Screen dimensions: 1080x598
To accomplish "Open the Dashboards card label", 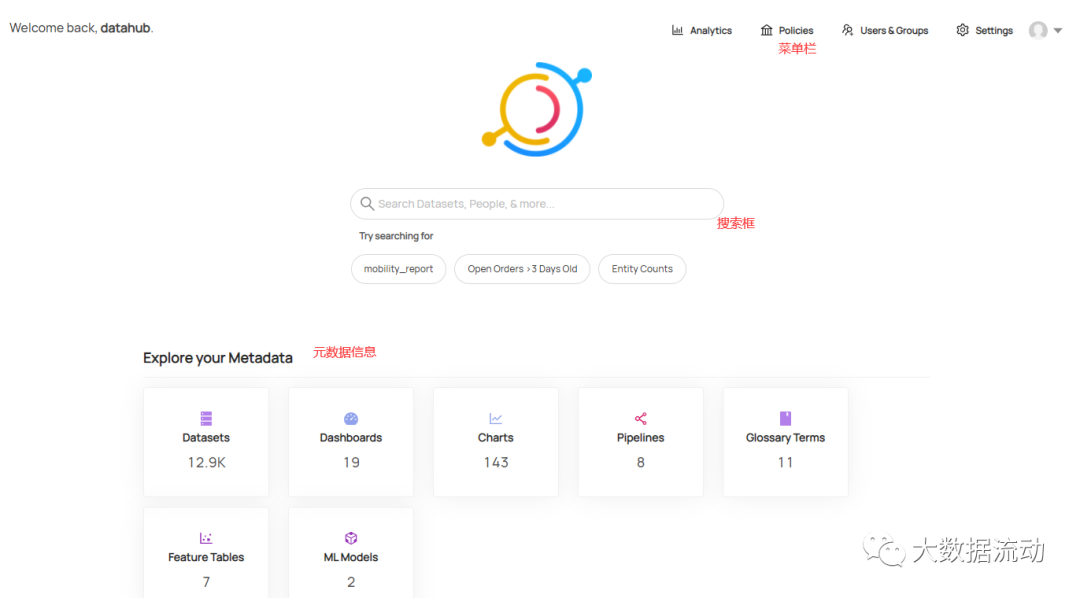I will click(x=351, y=437).
